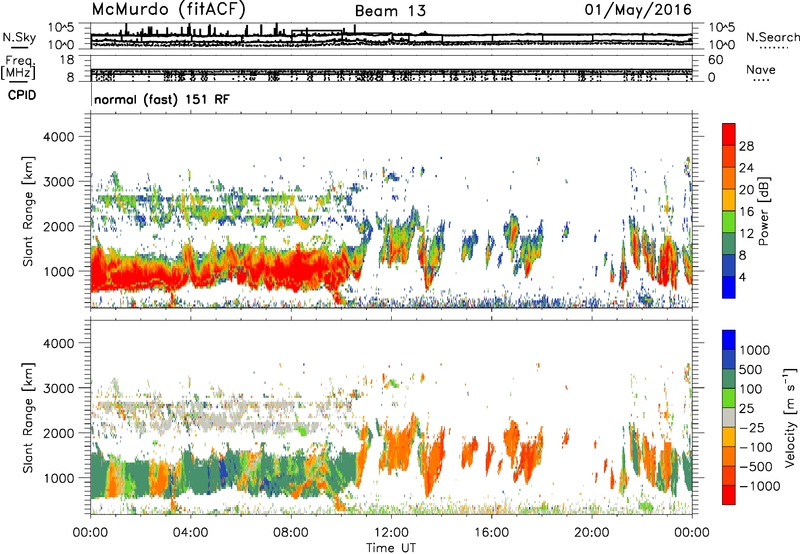
Task: Click the "2000" tick of the Power panel
Action: [x=58, y=226]
